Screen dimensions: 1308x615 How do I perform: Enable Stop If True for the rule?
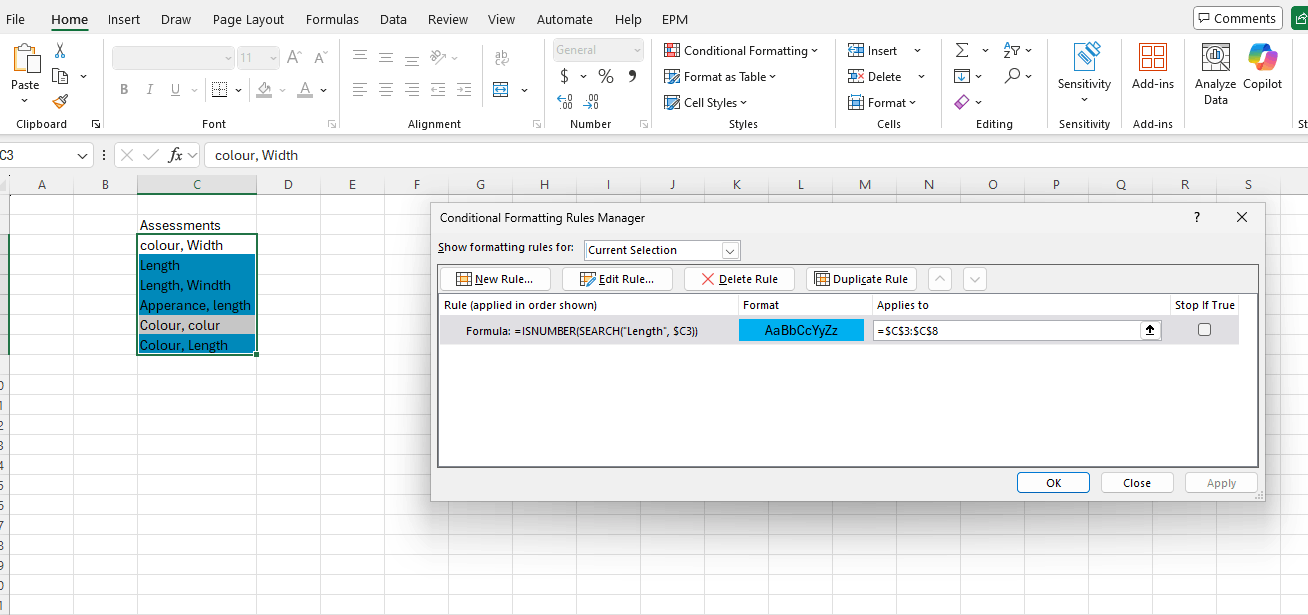1204,329
